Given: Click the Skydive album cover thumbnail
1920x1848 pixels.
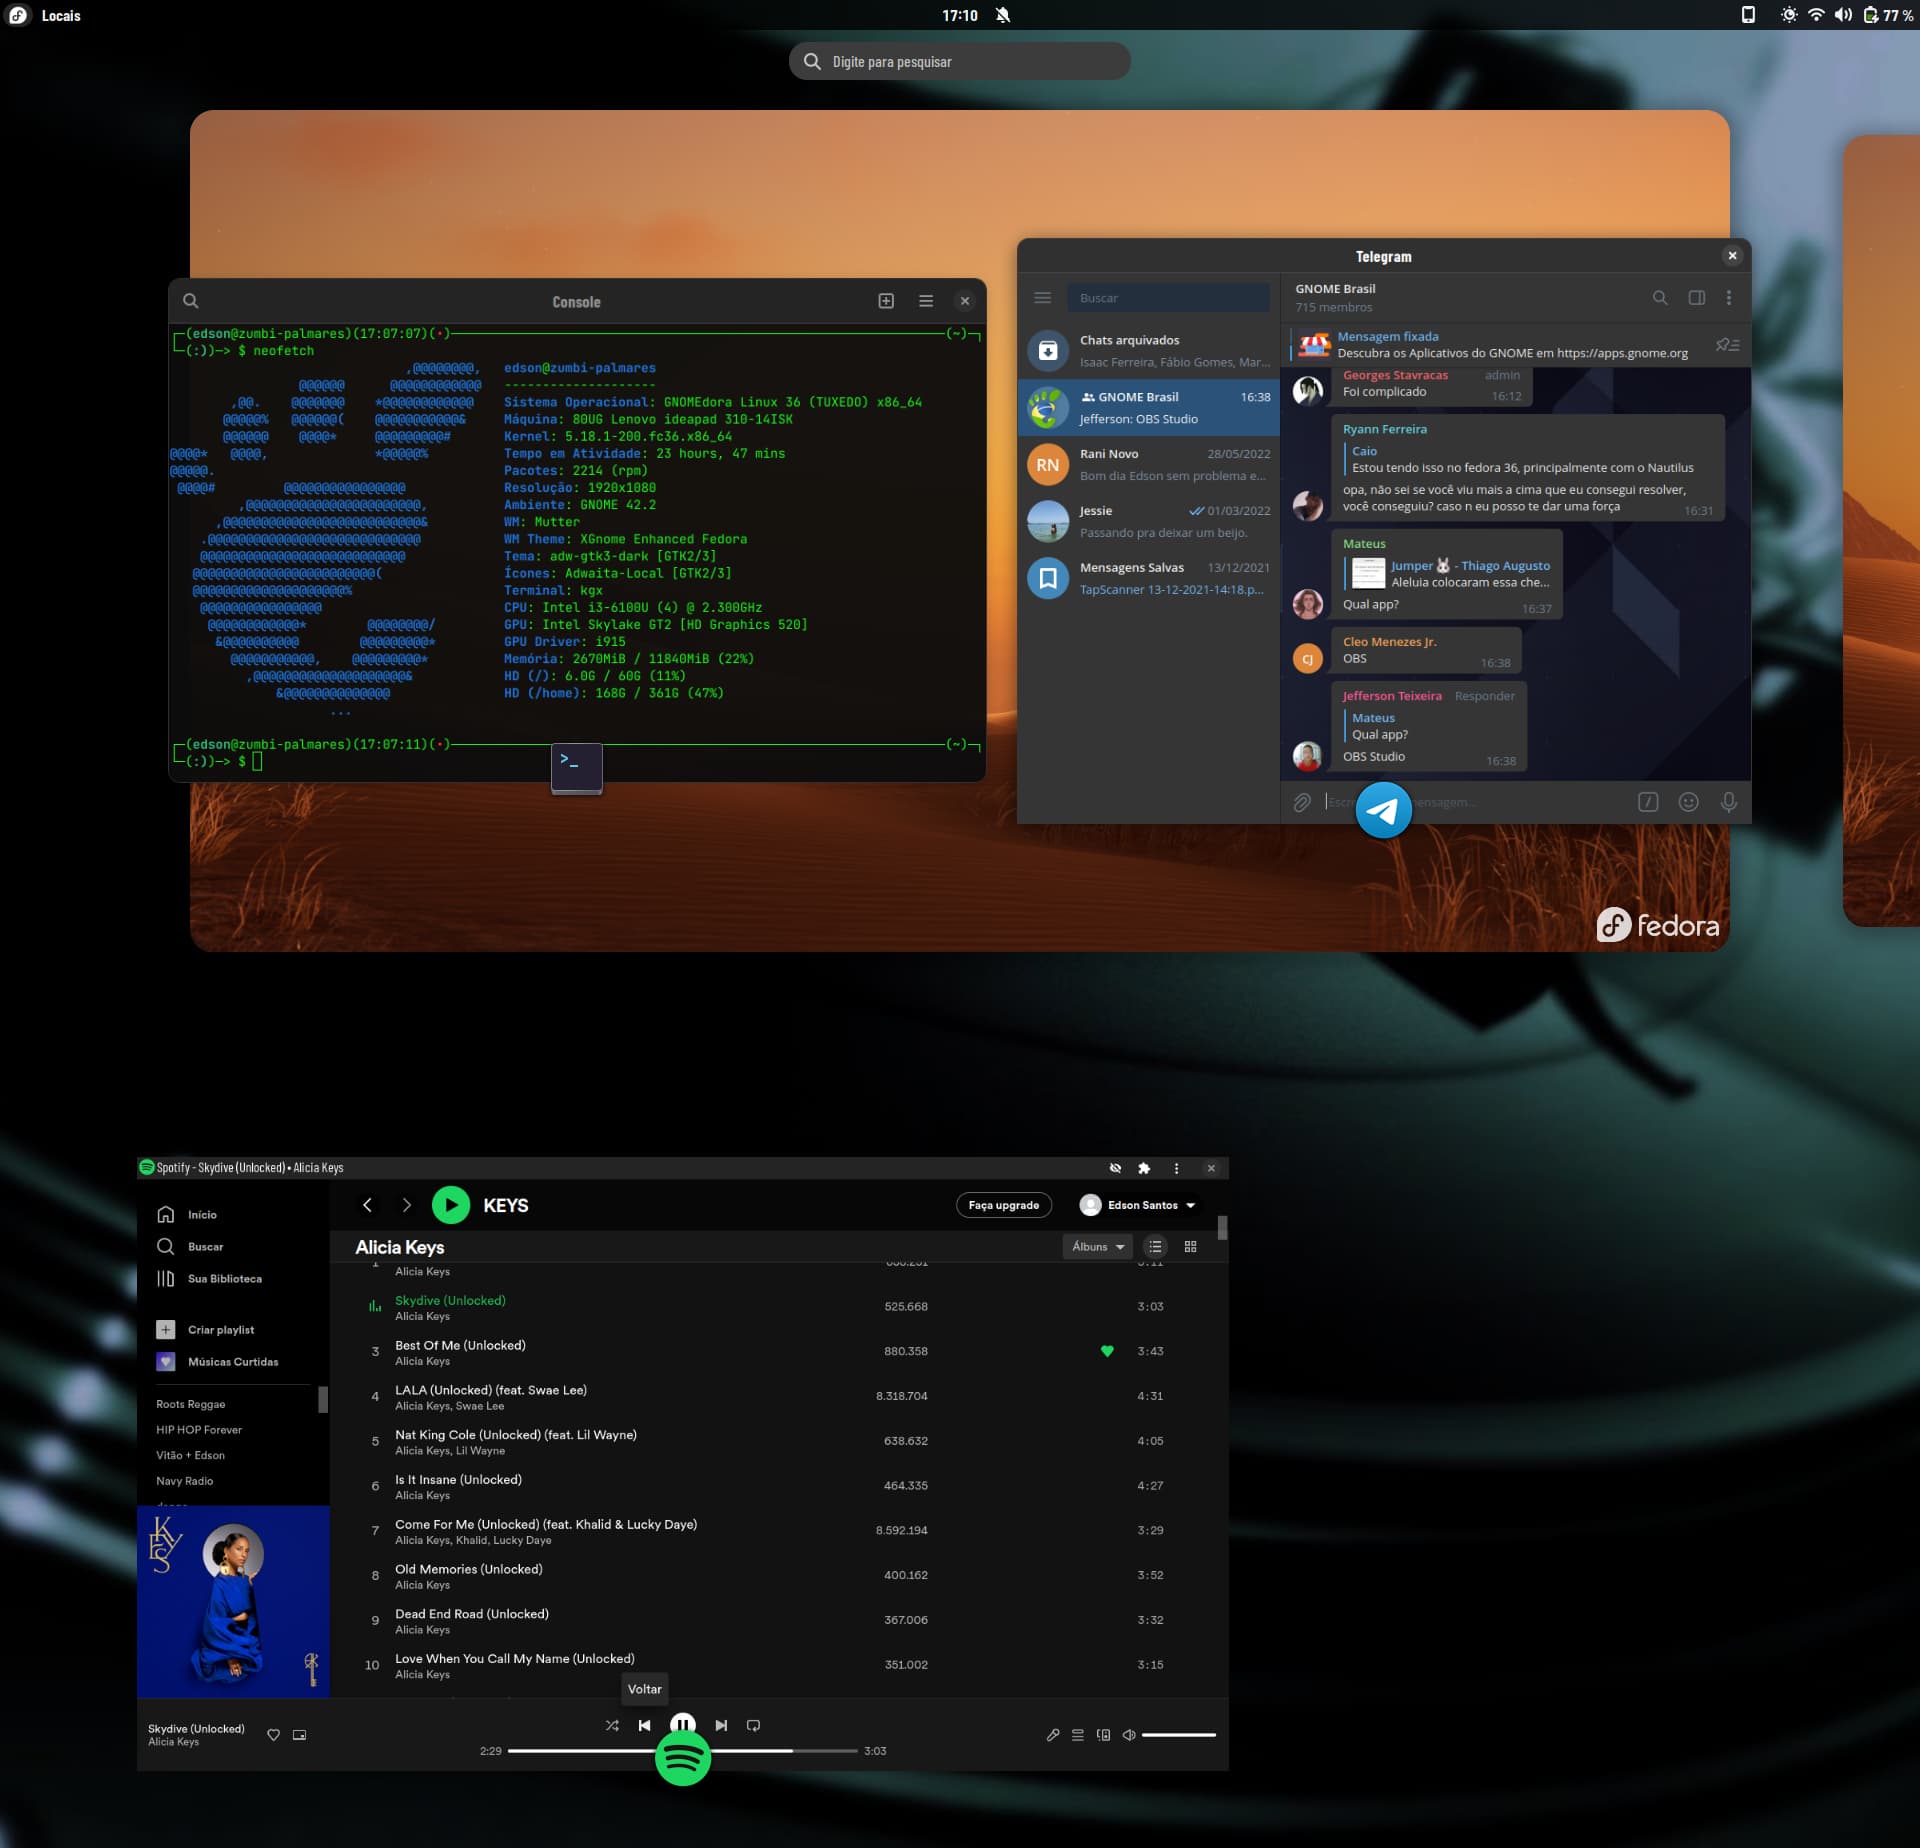Looking at the screenshot, I should [x=233, y=1601].
